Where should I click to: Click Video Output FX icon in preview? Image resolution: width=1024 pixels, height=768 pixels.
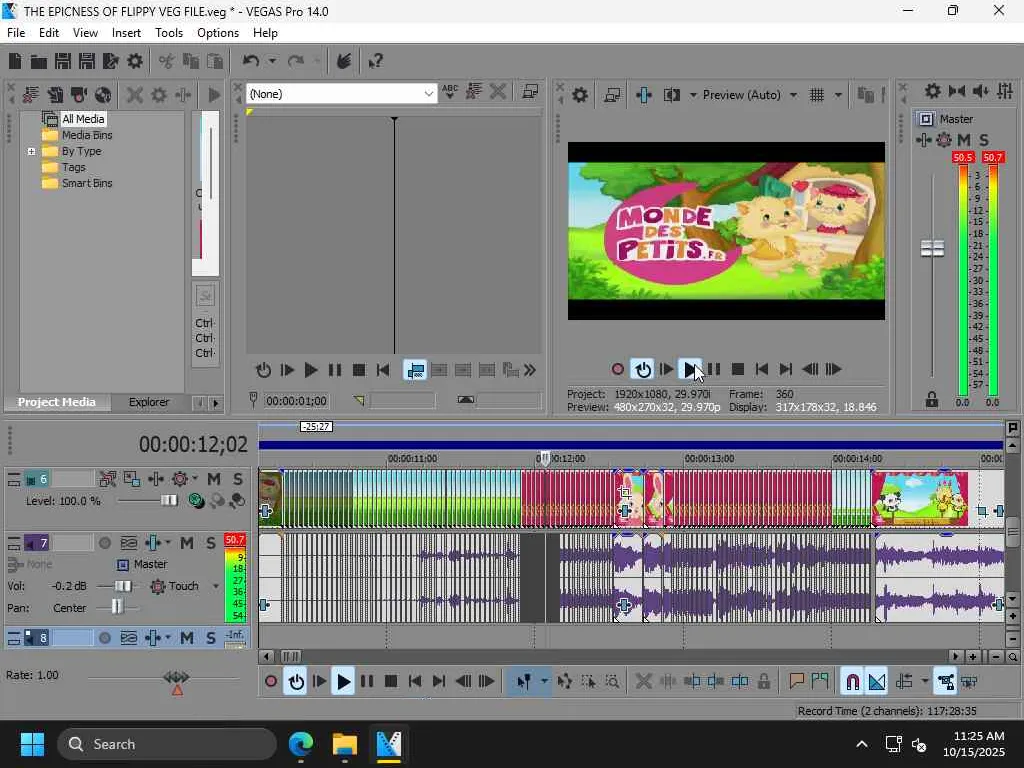point(643,95)
